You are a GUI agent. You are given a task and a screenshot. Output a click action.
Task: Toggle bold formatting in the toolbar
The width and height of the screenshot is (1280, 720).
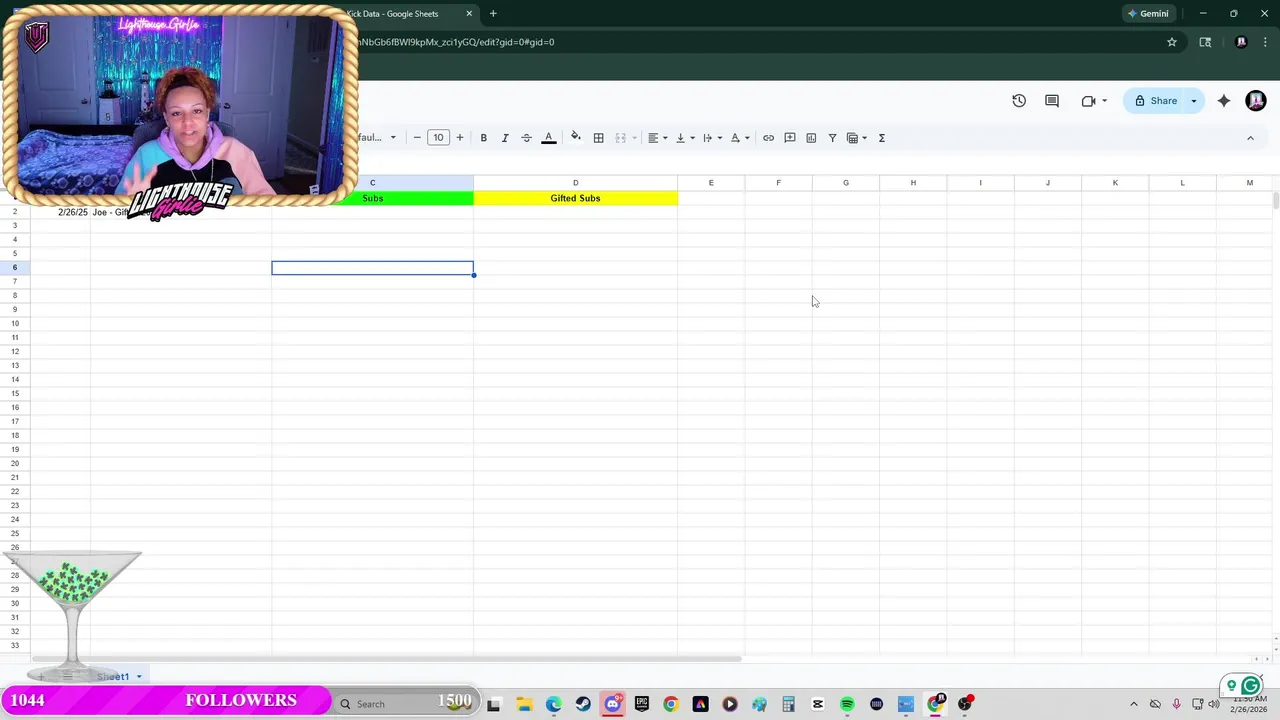point(483,138)
